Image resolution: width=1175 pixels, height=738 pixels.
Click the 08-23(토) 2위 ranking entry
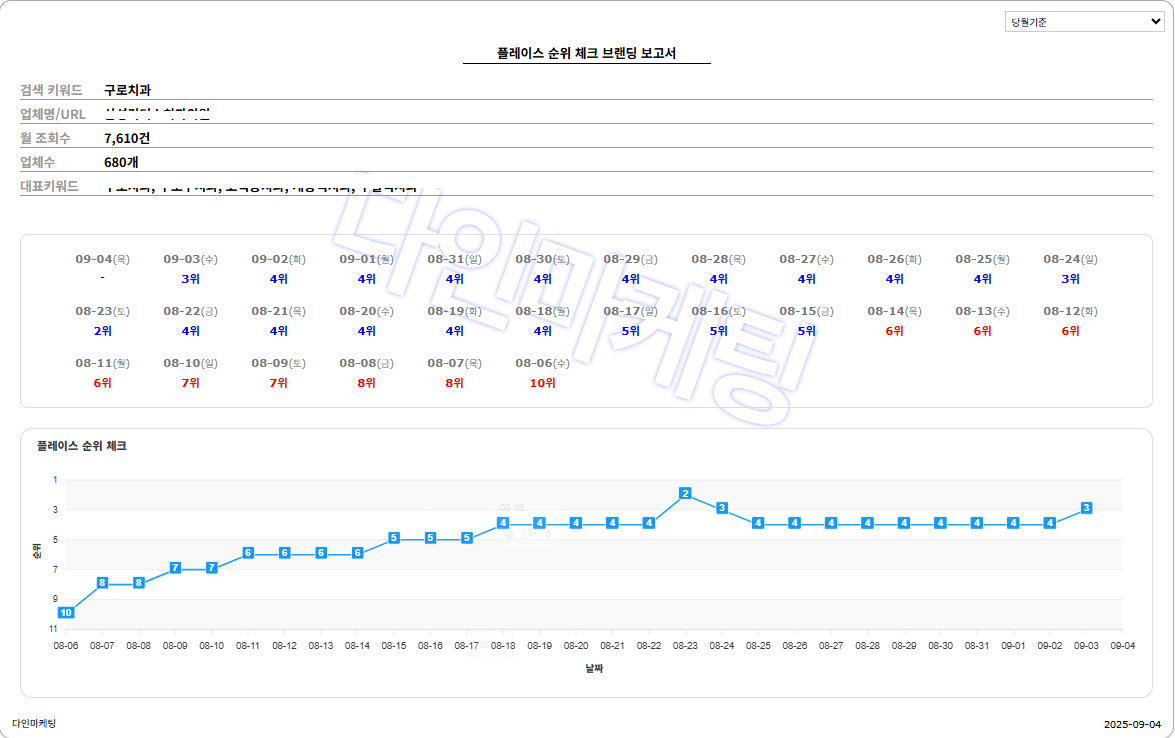click(102, 321)
